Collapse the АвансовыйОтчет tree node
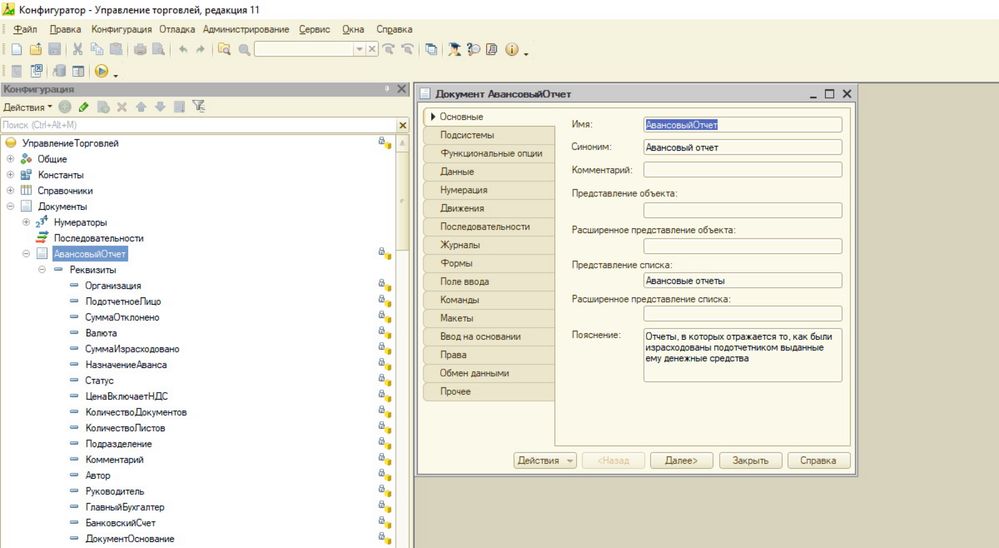 (x=26, y=254)
